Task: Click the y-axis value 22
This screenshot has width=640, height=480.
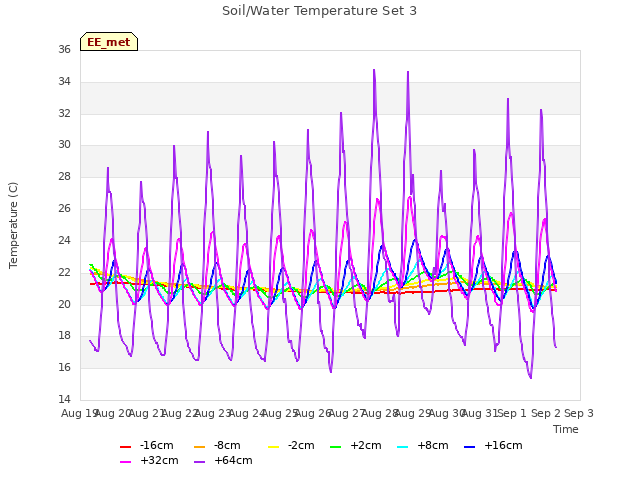Action: pos(64,272)
